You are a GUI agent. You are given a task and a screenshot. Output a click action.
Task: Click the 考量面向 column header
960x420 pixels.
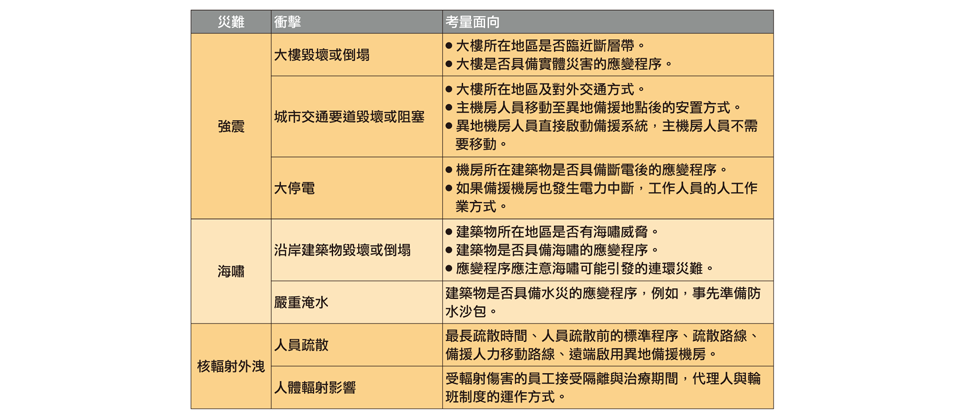(x=608, y=22)
